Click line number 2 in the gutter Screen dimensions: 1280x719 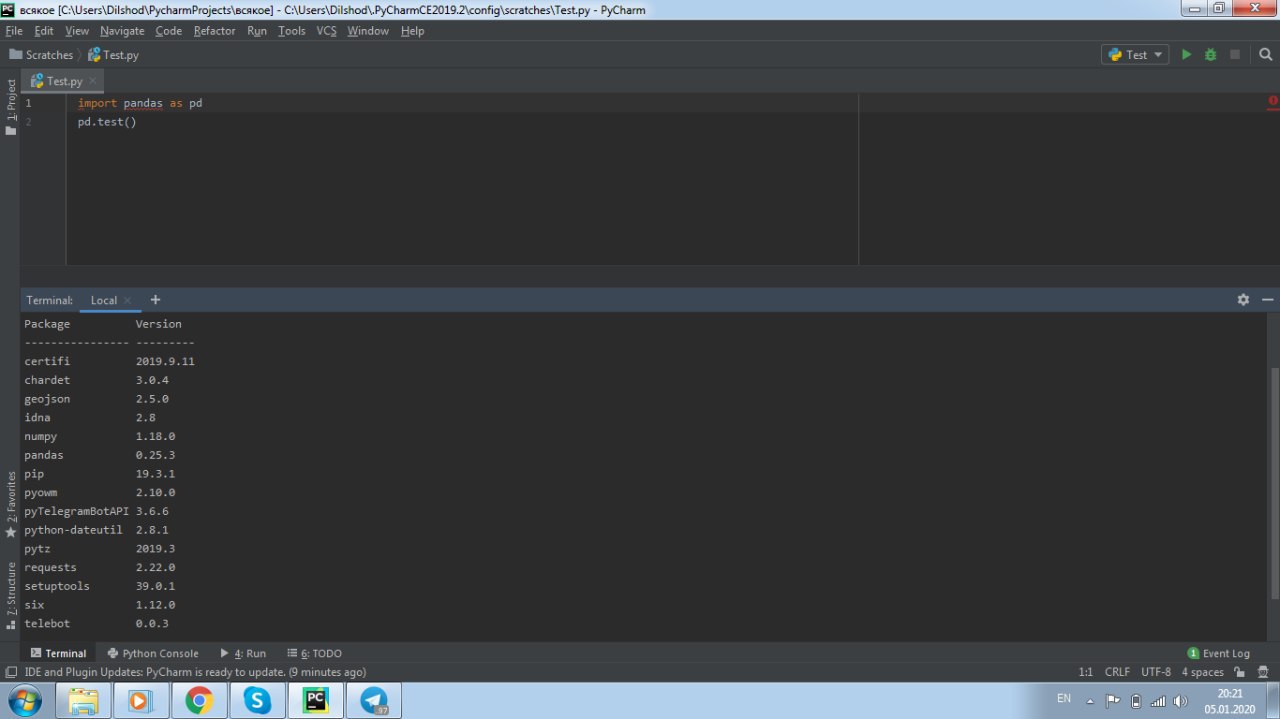(x=28, y=122)
